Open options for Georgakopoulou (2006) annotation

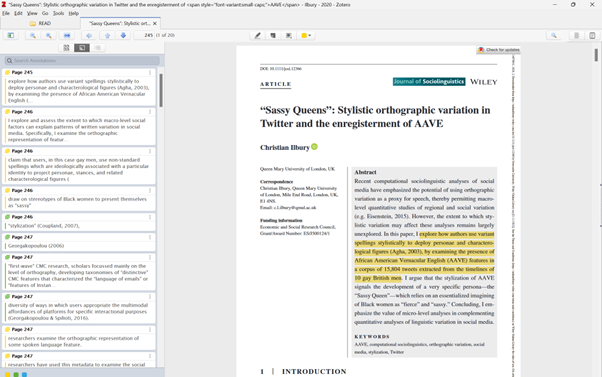[x=150, y=237]
